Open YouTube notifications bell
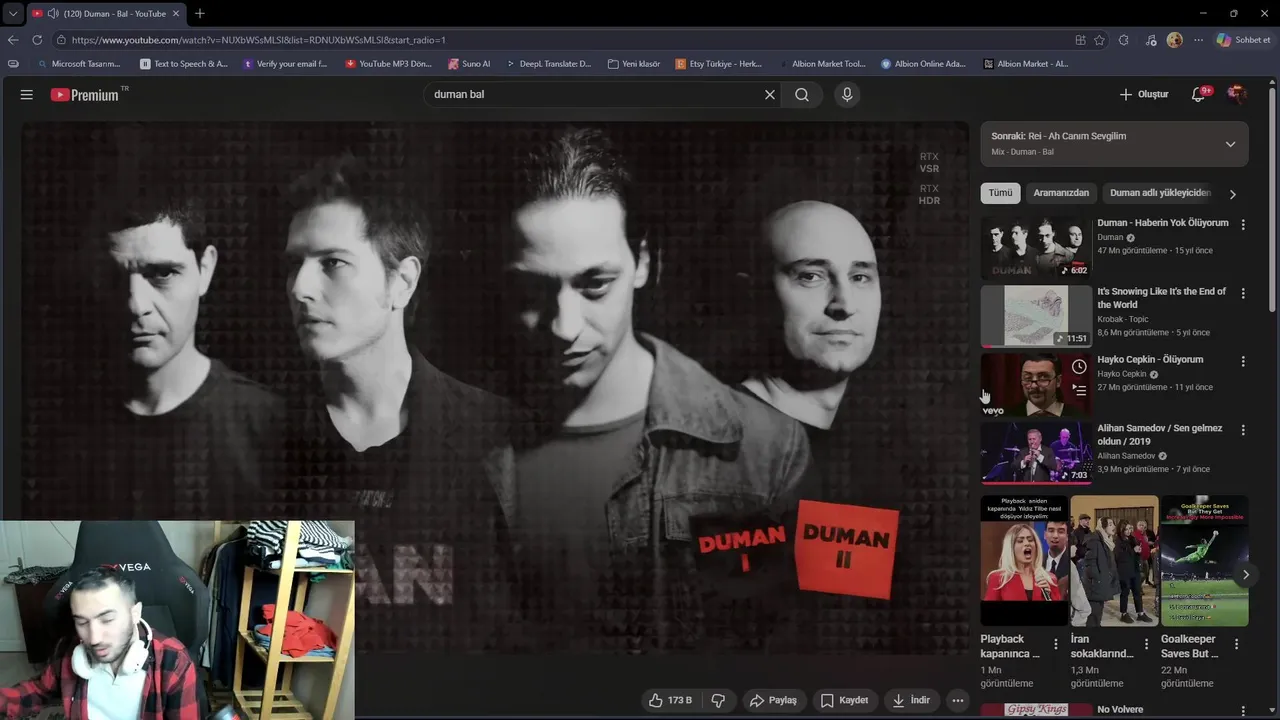The width and height of the screenshot is (1280, 720). (x=1198, y=95)
